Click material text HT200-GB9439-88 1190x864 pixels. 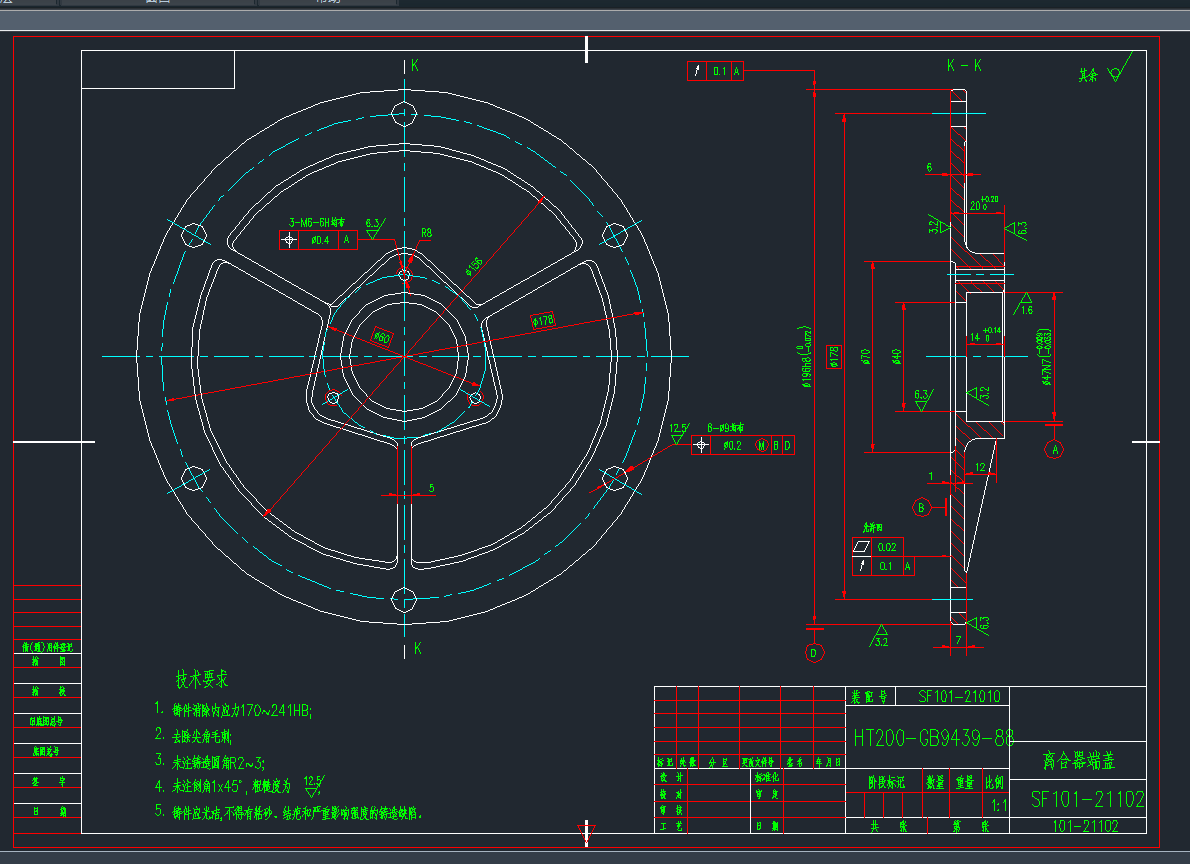[933, 738]
